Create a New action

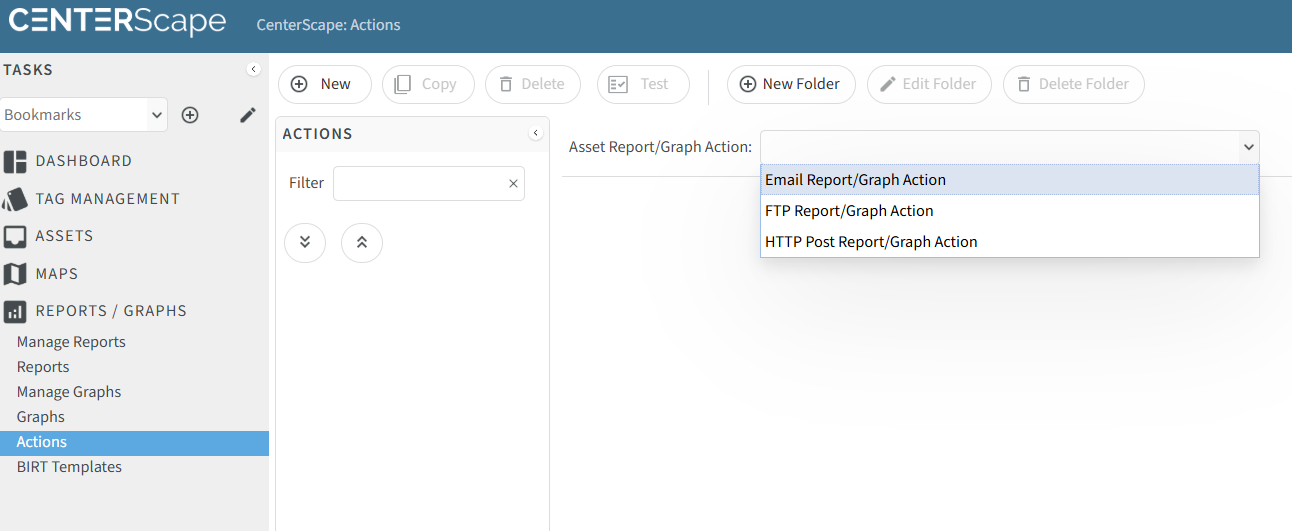click(324, 84)
